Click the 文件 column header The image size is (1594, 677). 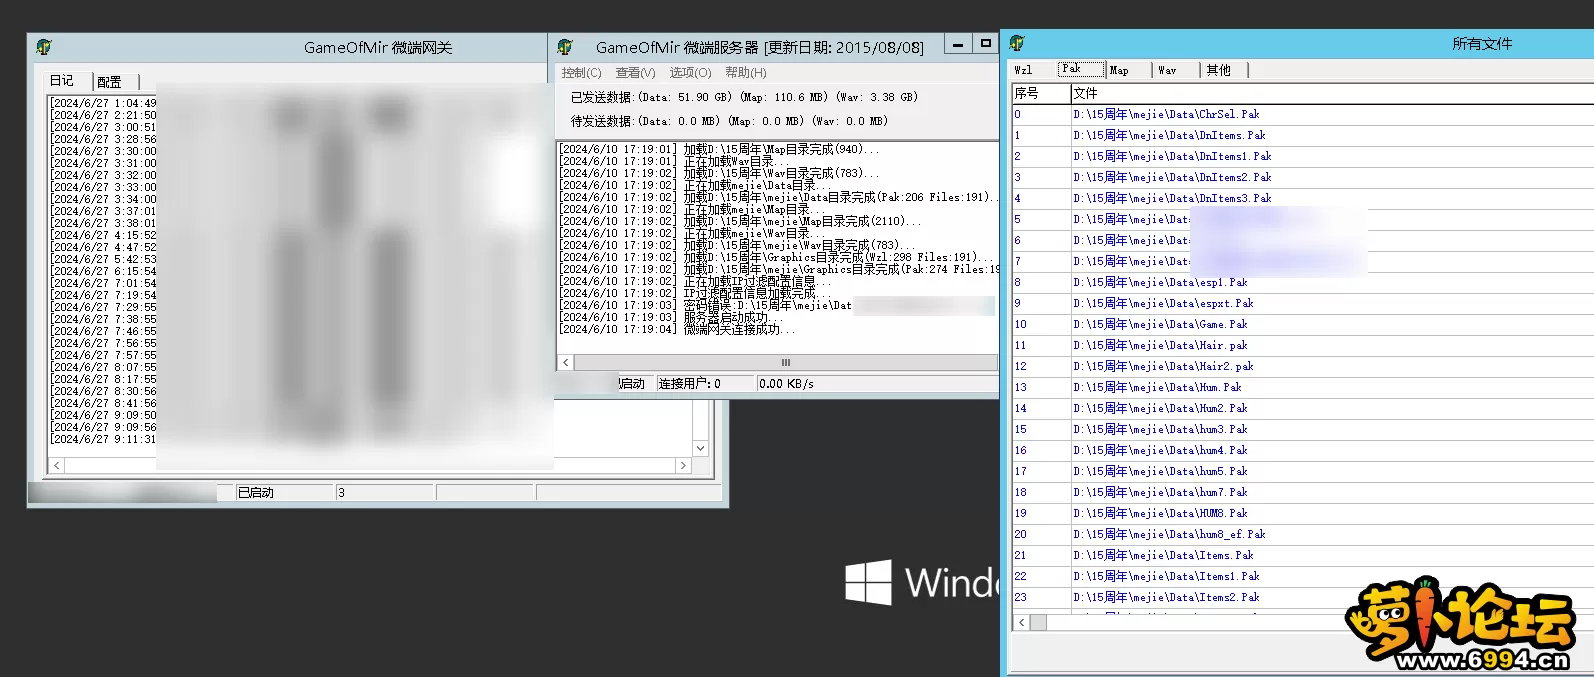(x=1332, y=93)
